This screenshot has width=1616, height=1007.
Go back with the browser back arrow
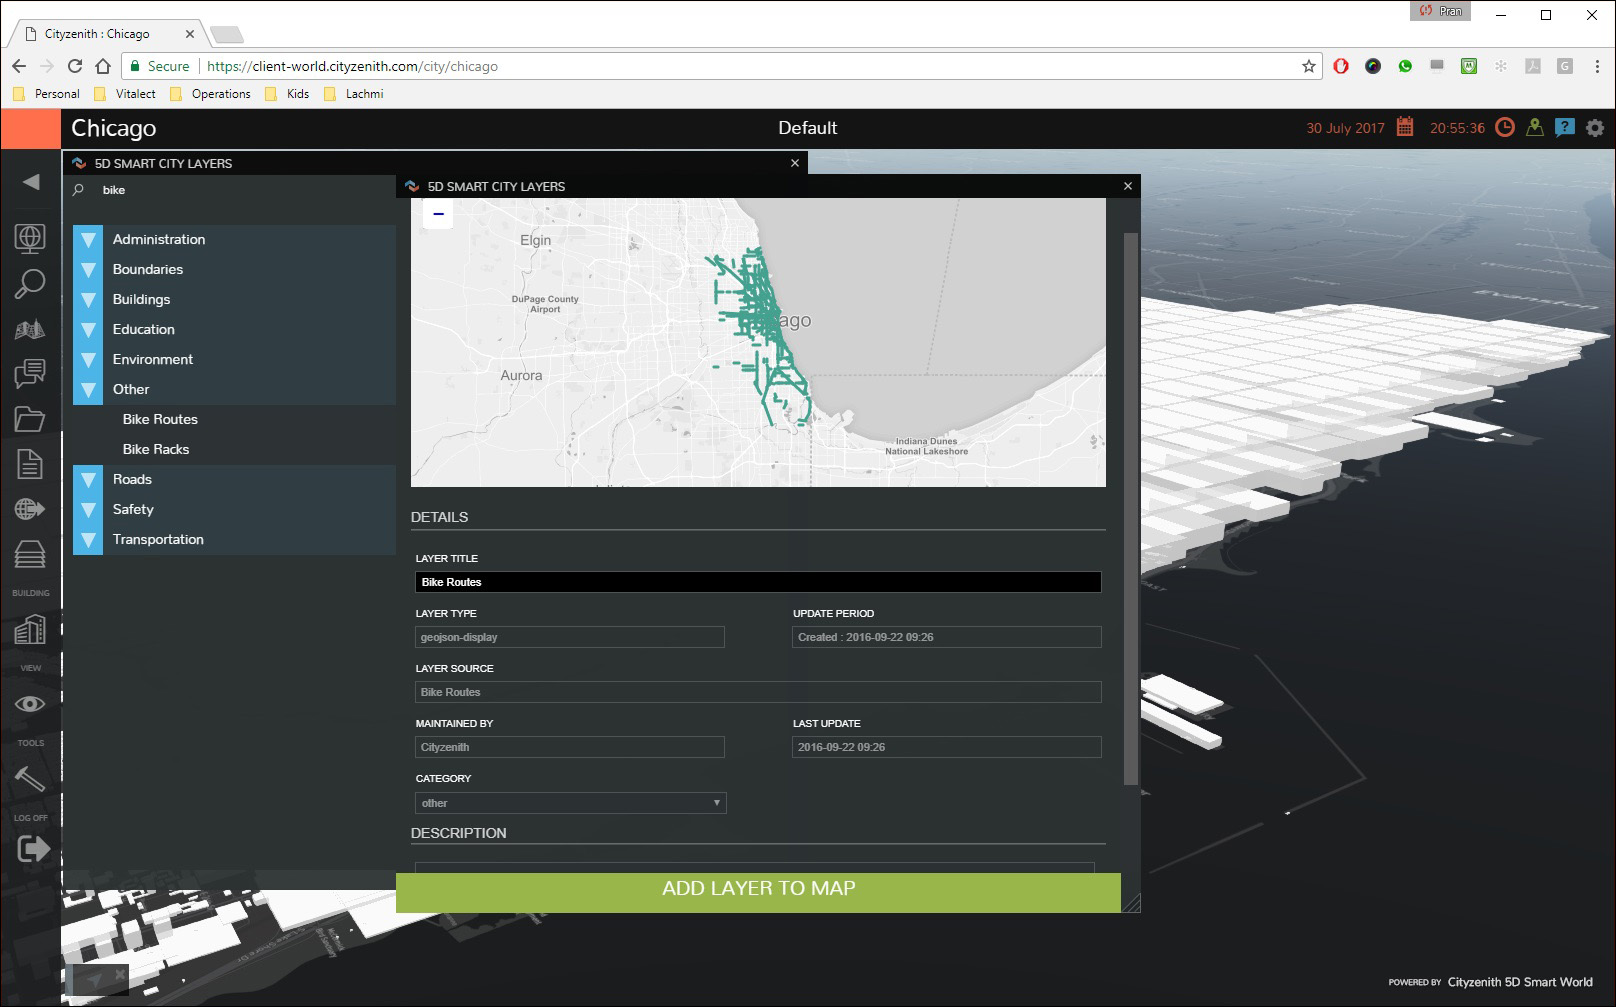(x=19, y=66)
